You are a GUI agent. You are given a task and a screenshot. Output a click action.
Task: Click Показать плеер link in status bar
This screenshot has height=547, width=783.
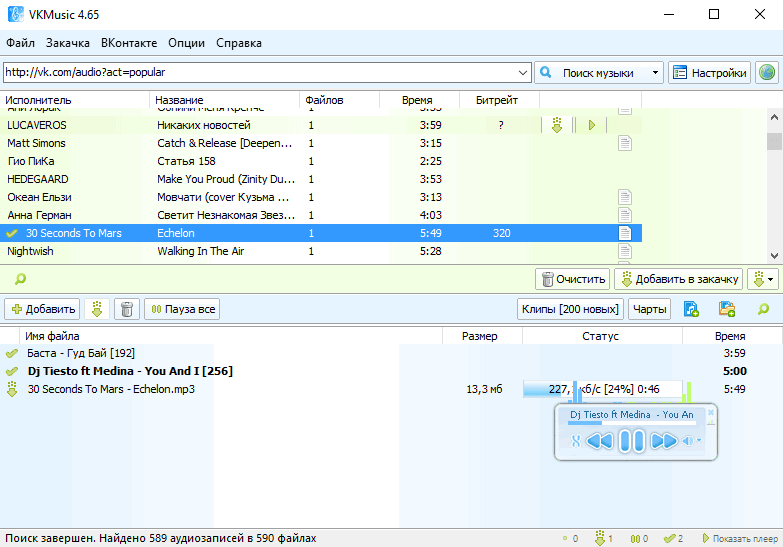[740, 539]
